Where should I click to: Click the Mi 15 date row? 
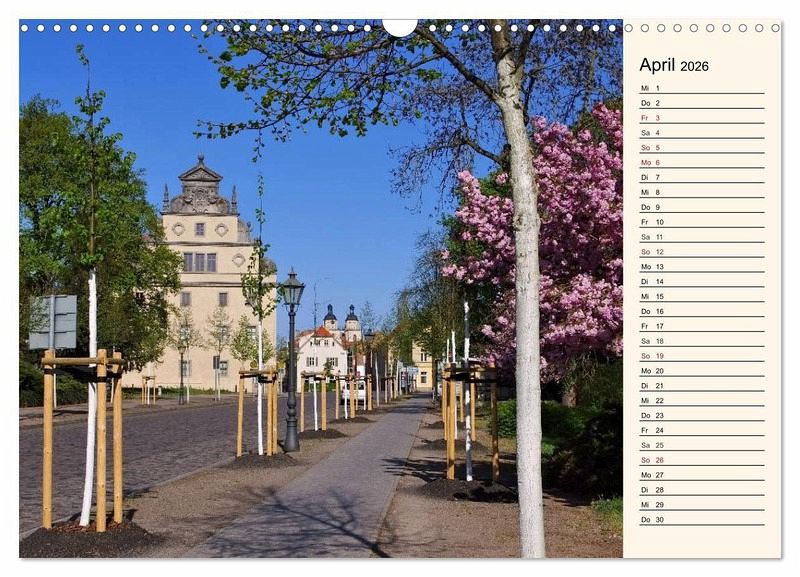701,296
